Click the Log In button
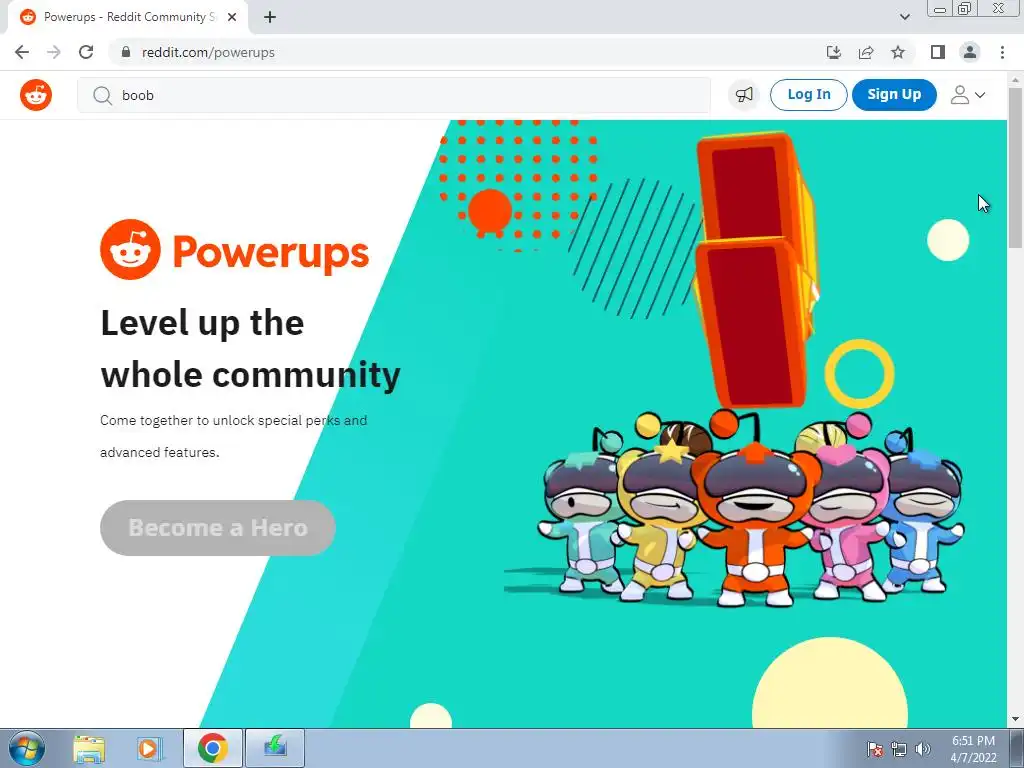The width and height of the screenshot is (1024, 768). tap(808, 95)
